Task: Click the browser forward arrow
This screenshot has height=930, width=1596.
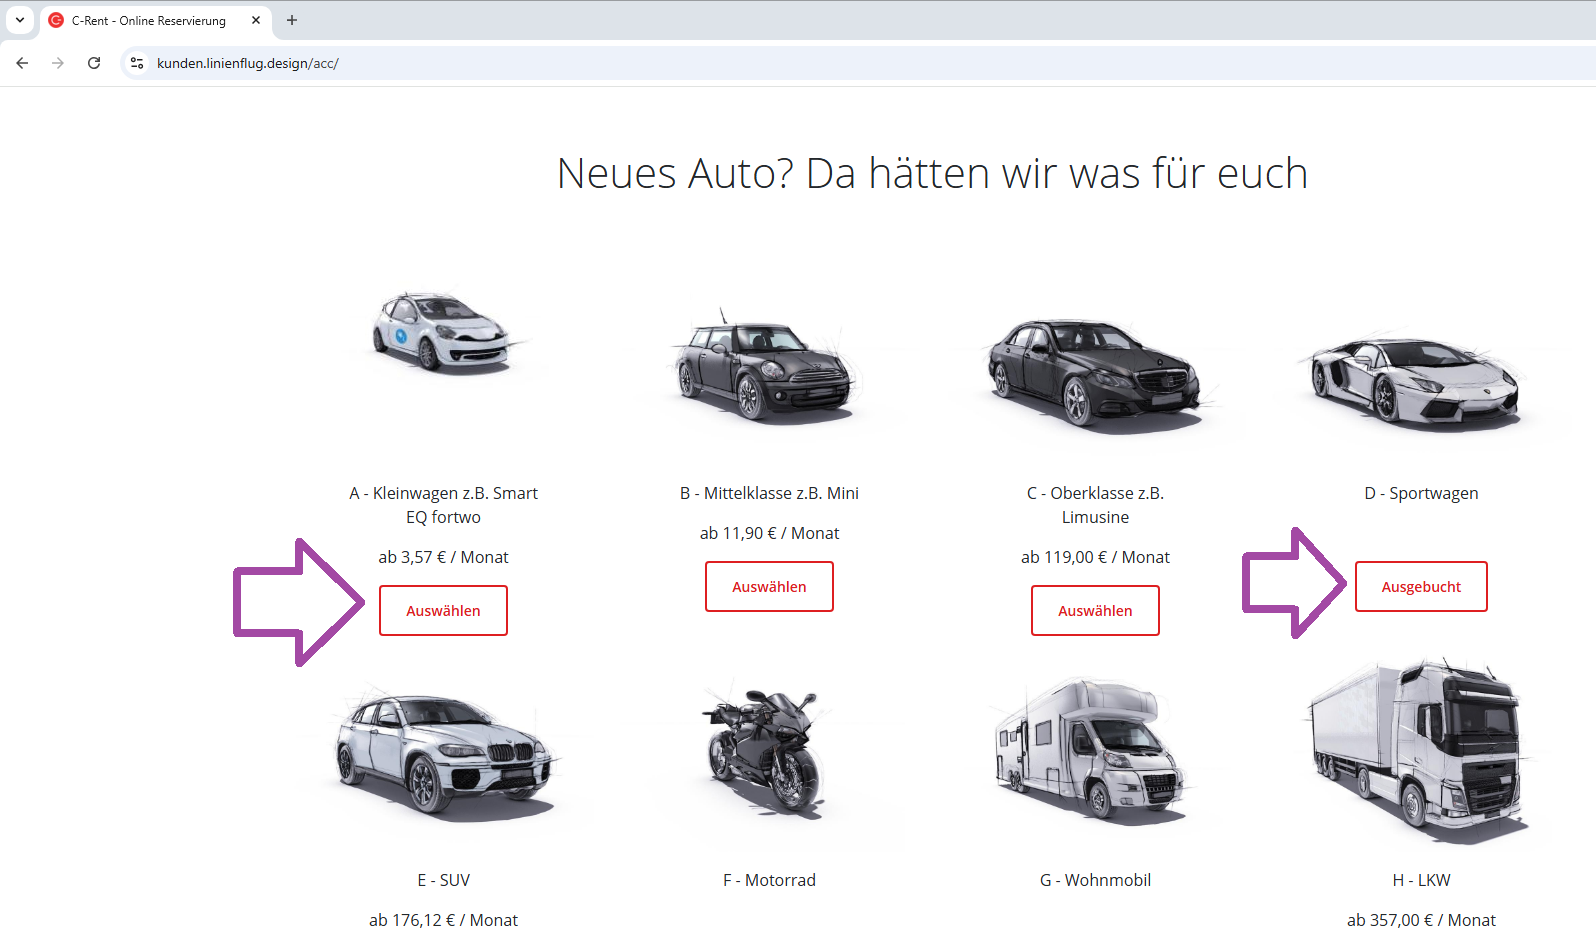Action: point(58,63)
